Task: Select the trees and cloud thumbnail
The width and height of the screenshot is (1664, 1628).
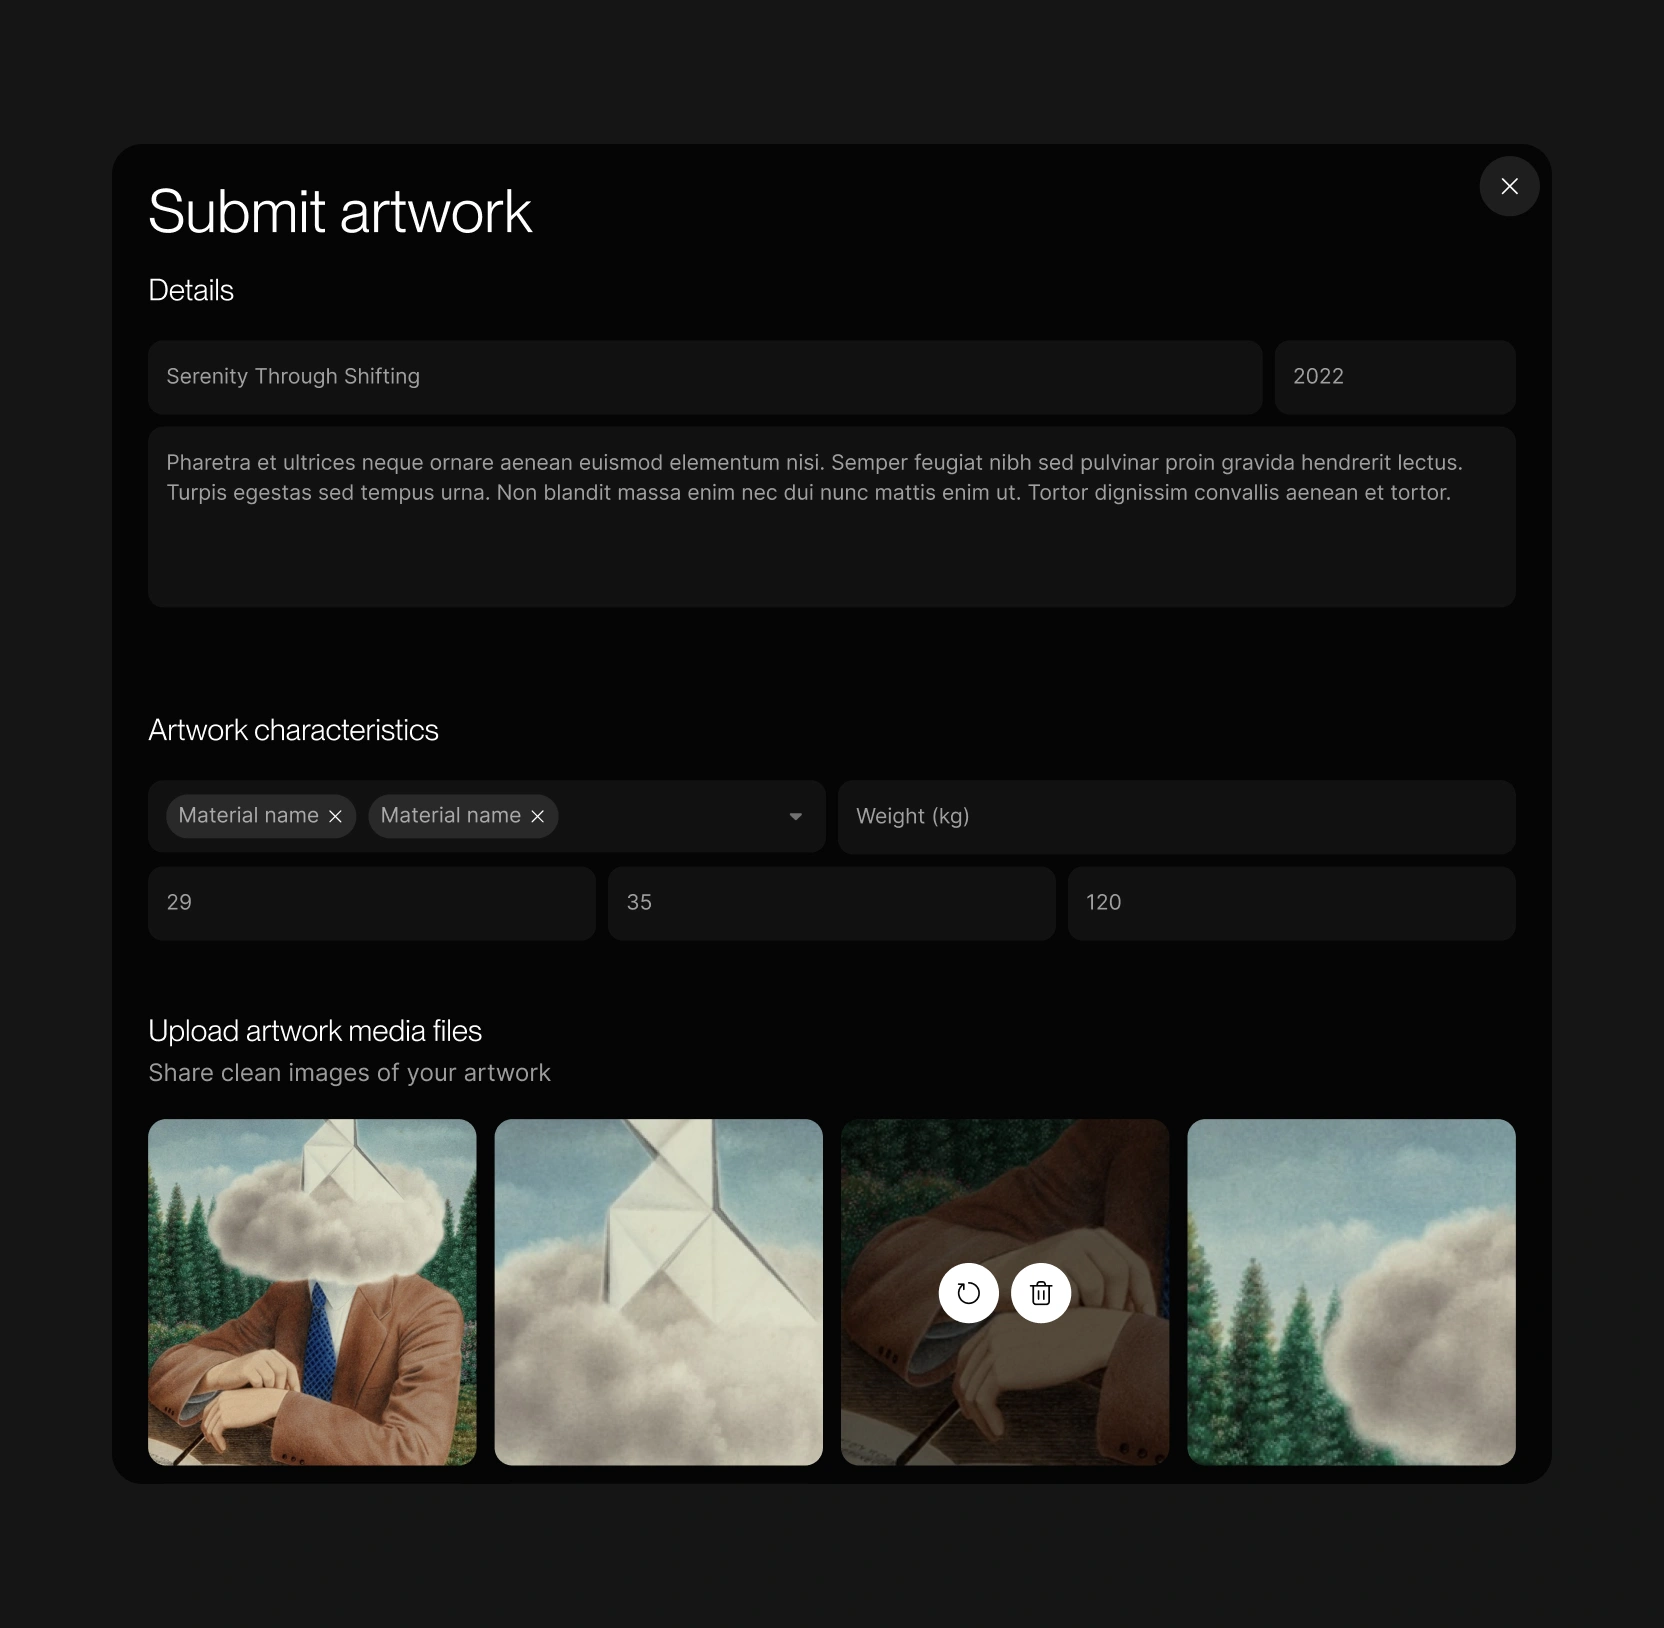Action: (x=1352, y=1292)
